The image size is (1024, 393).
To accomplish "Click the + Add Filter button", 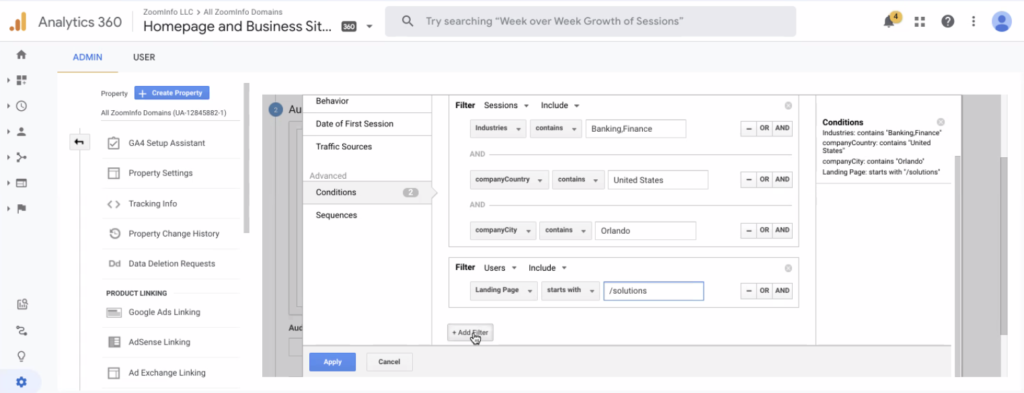I will tap(470, 333).
